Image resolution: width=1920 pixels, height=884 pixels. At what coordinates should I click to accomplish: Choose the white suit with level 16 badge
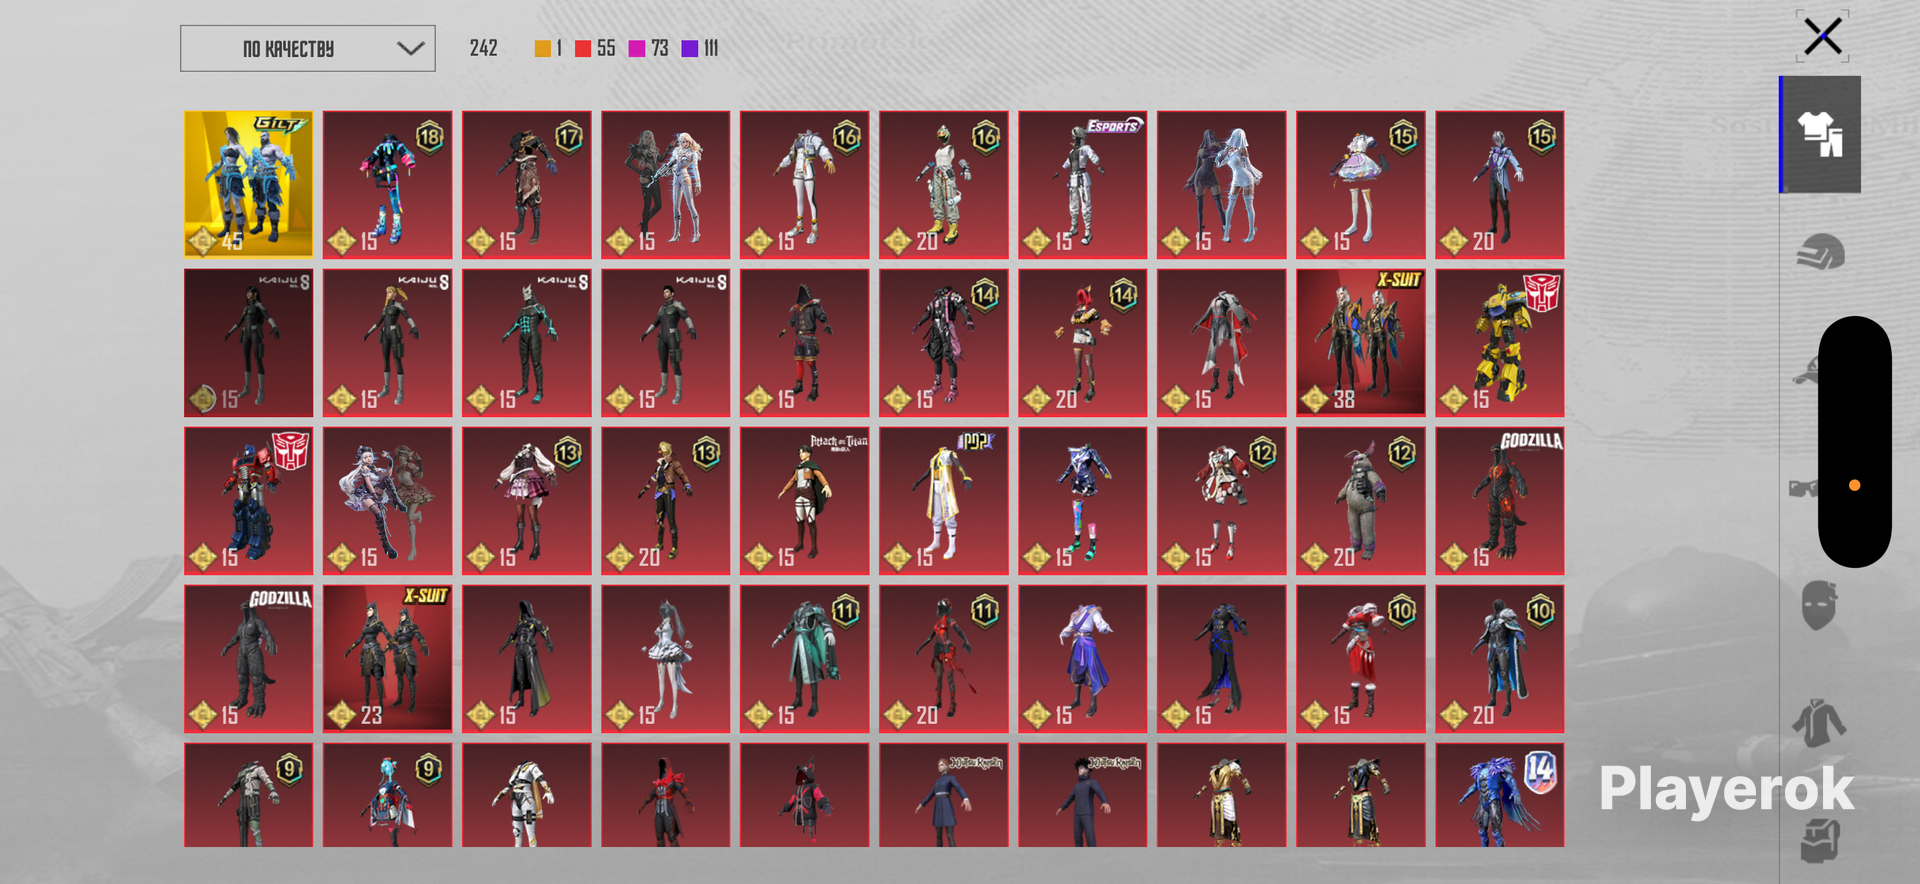(x=804, y=185)
